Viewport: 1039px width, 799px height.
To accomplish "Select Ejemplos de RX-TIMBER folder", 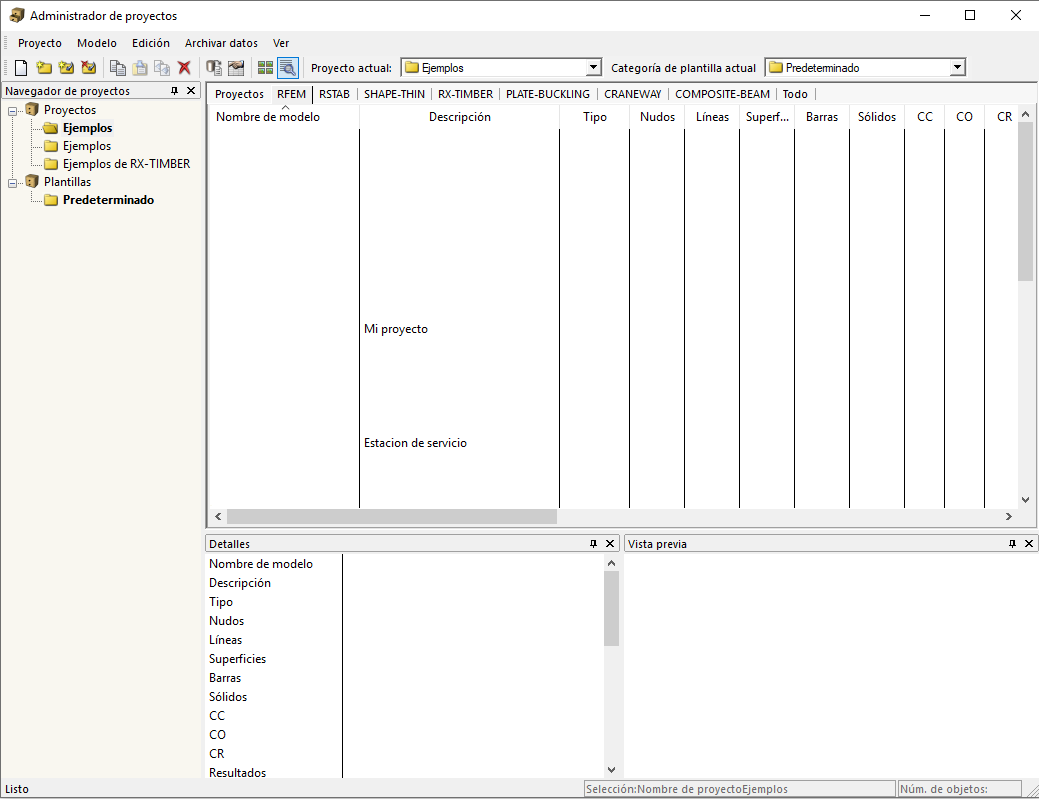I will pos(127,164).
